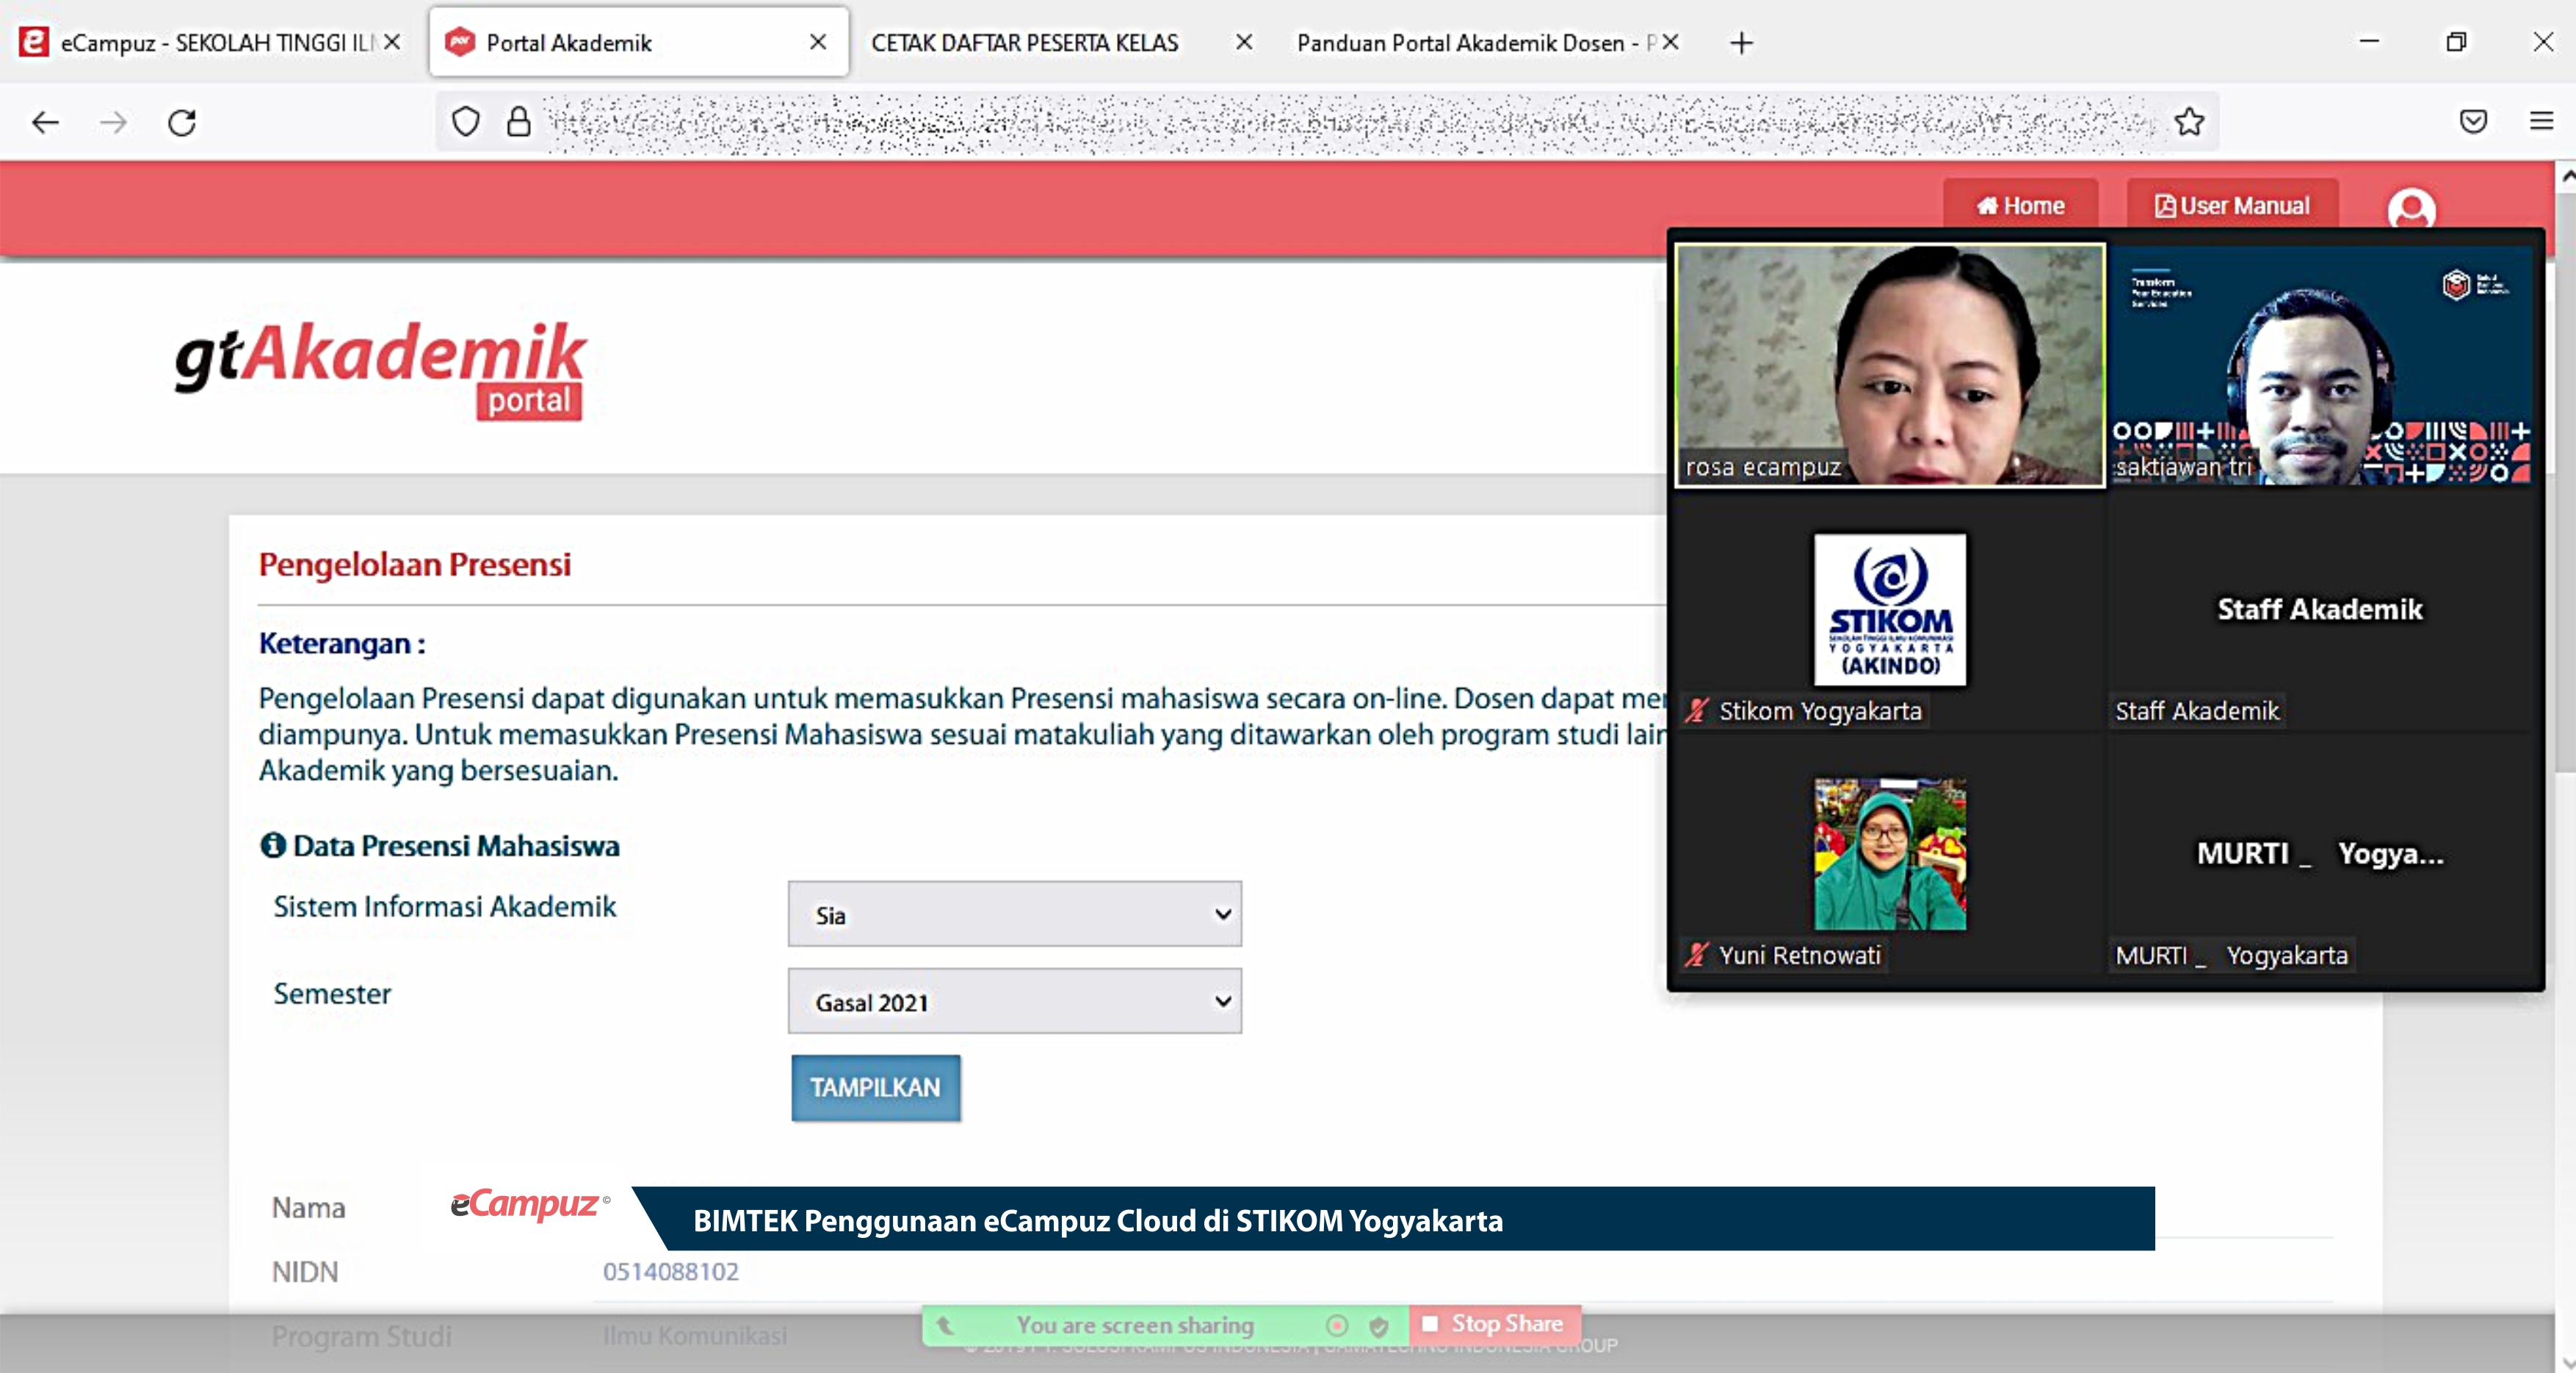Click the Data Presensi Mahasiswa heading

[456, 845]
